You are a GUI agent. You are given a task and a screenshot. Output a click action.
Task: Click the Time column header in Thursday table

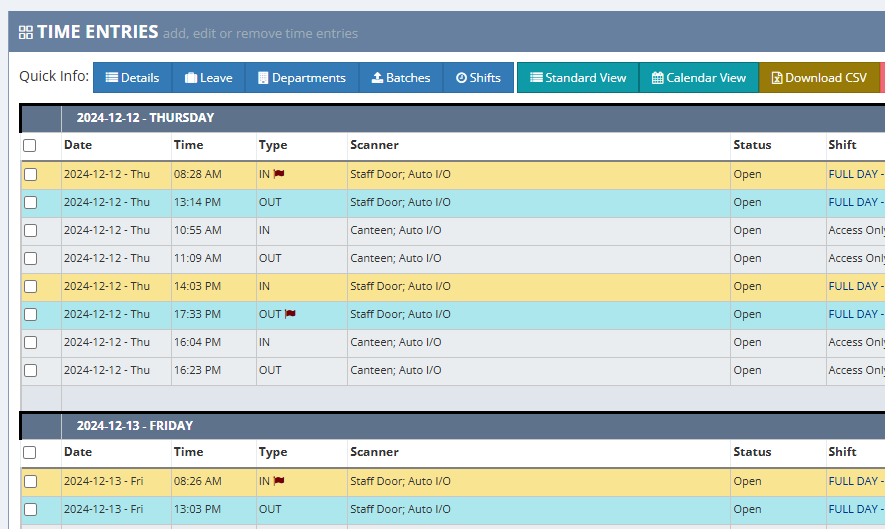click(188, 145)
